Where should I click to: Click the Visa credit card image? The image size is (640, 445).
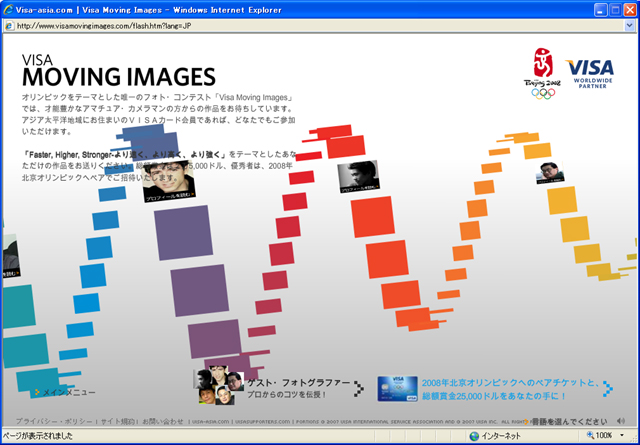pyautogui.click(x=398, y=388)
